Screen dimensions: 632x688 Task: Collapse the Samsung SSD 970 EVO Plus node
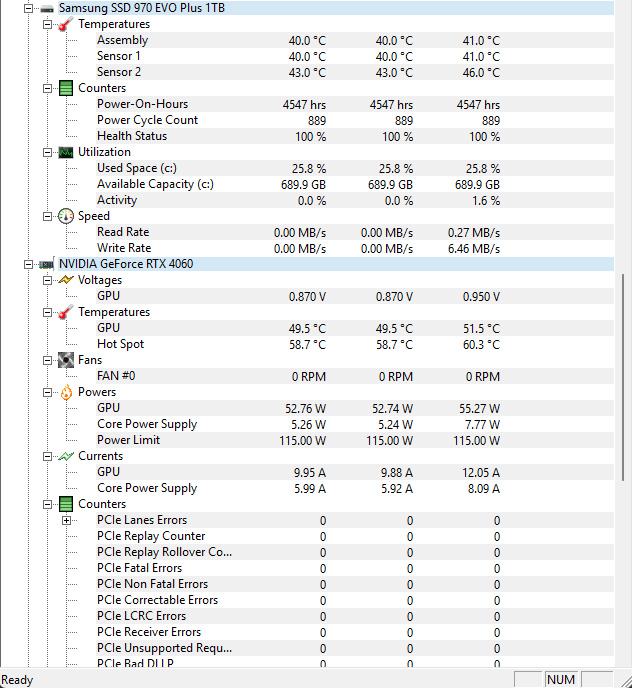pos(28,8)
